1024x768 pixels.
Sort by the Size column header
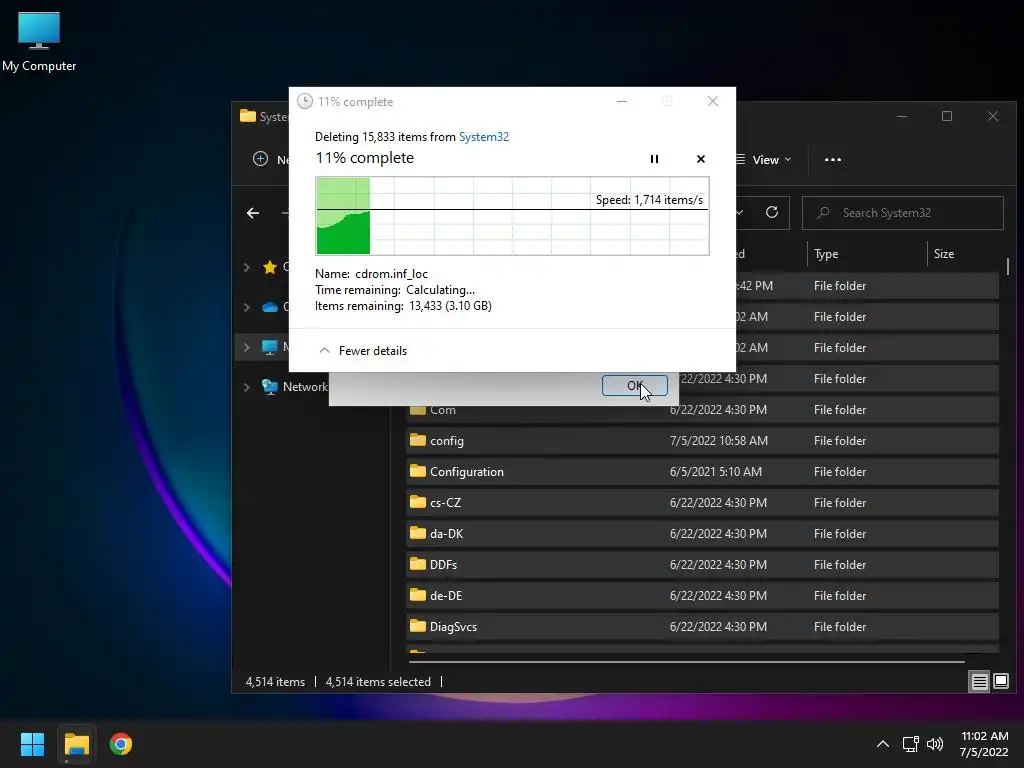pyautogui.click(x=943, y=254)
